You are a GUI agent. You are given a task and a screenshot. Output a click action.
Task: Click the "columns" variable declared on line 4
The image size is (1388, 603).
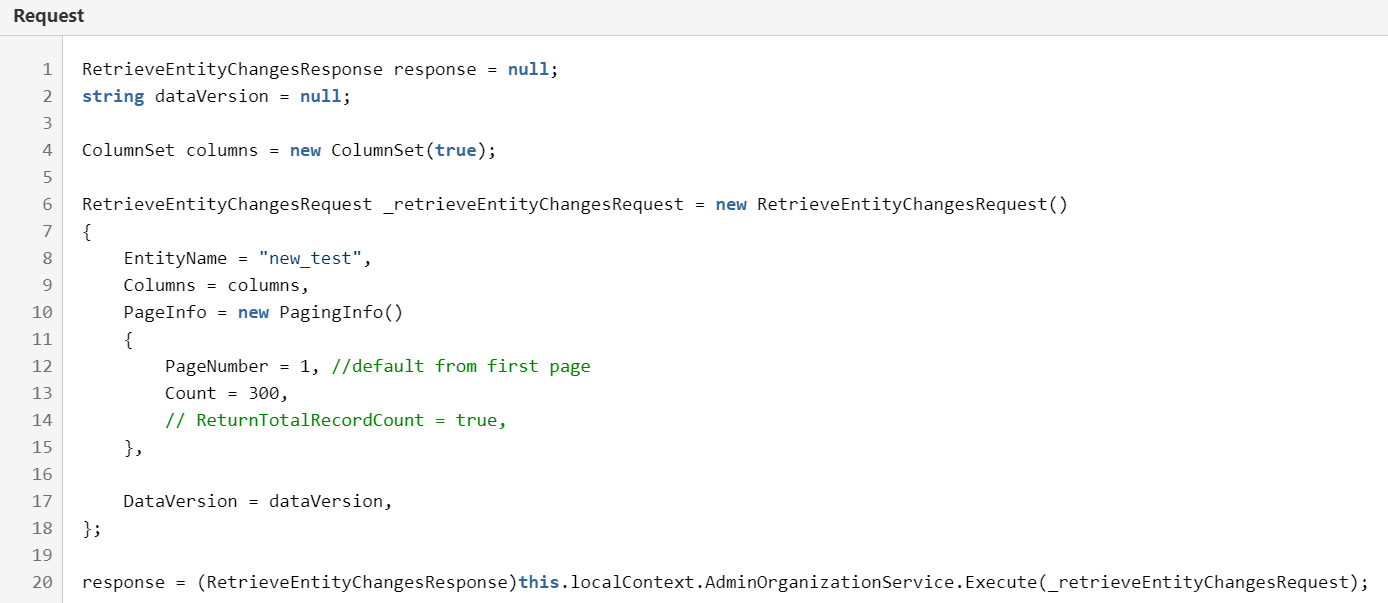pos(222,151)
